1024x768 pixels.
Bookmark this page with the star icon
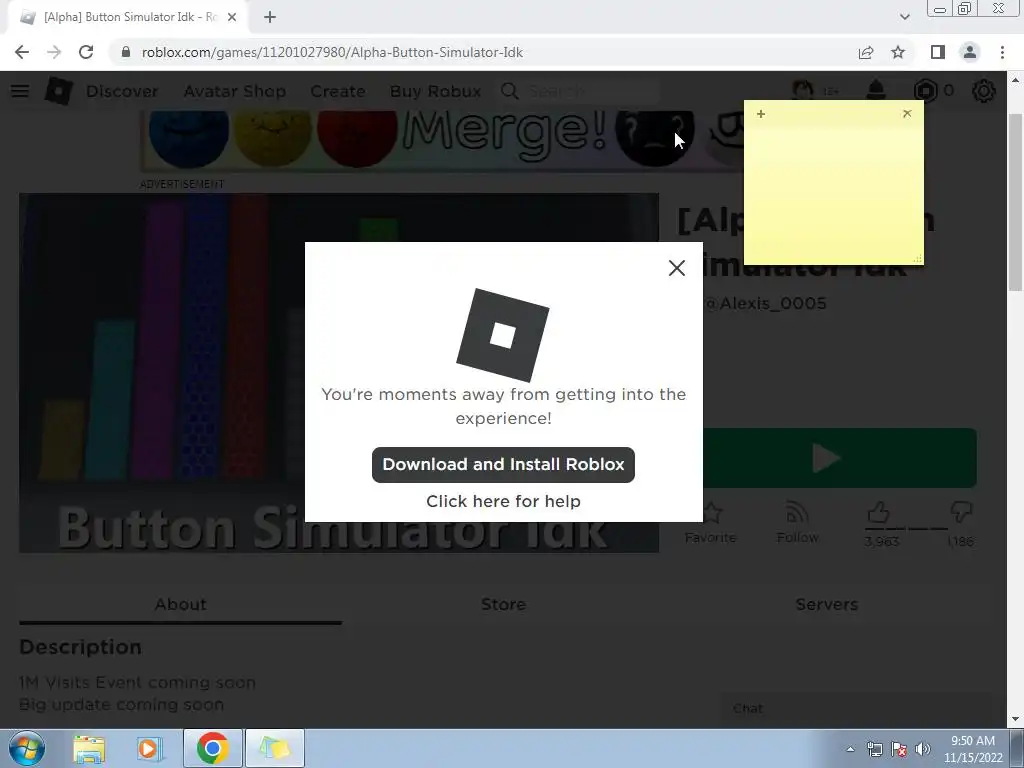pos(898,52)
